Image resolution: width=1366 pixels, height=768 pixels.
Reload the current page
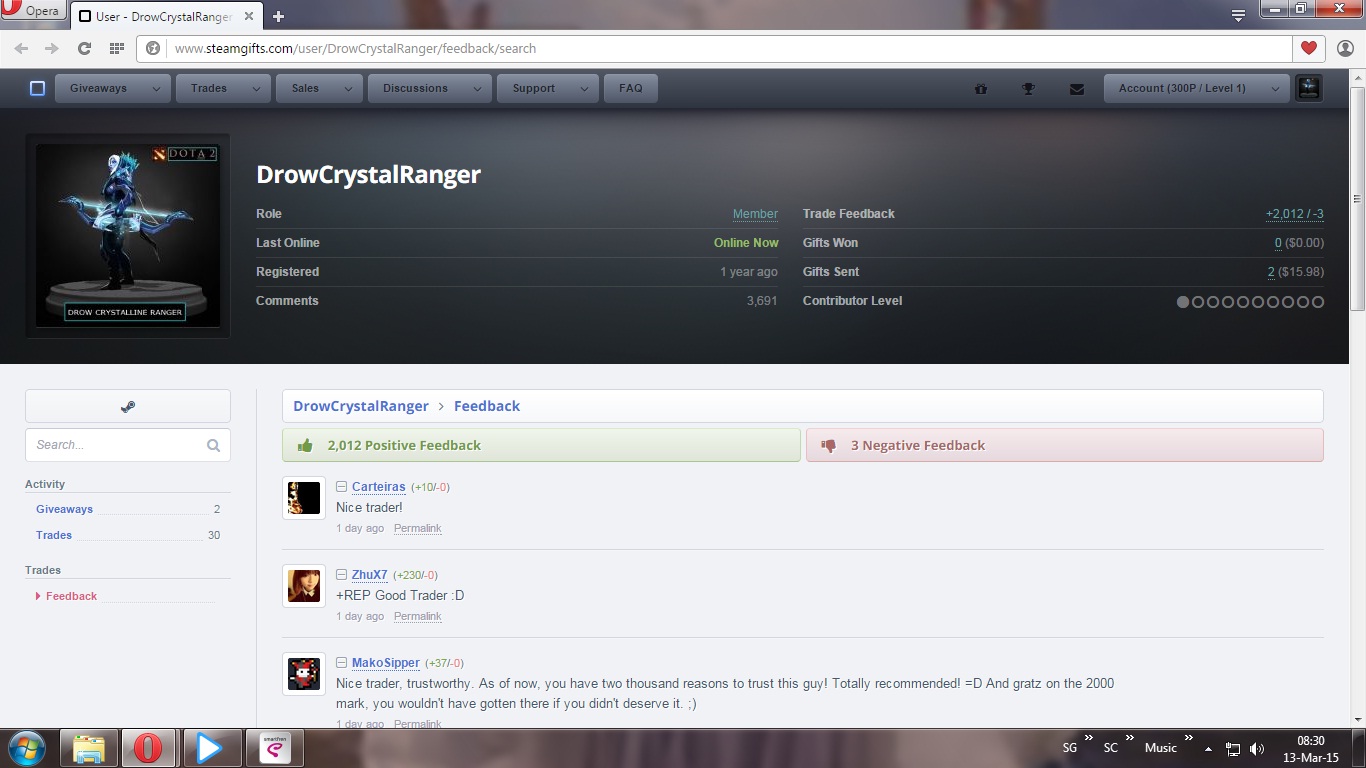tap(84, 48)
